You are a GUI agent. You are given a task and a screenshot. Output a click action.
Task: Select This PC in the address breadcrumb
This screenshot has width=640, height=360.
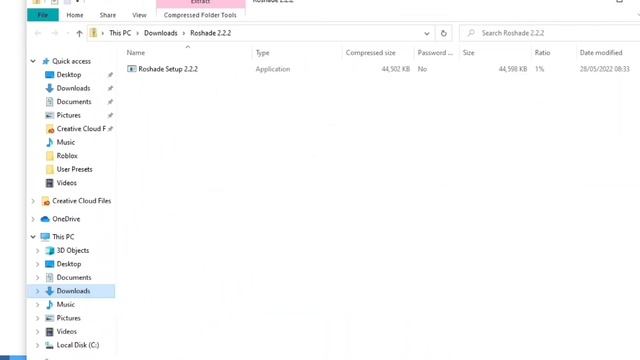point(120,33)
